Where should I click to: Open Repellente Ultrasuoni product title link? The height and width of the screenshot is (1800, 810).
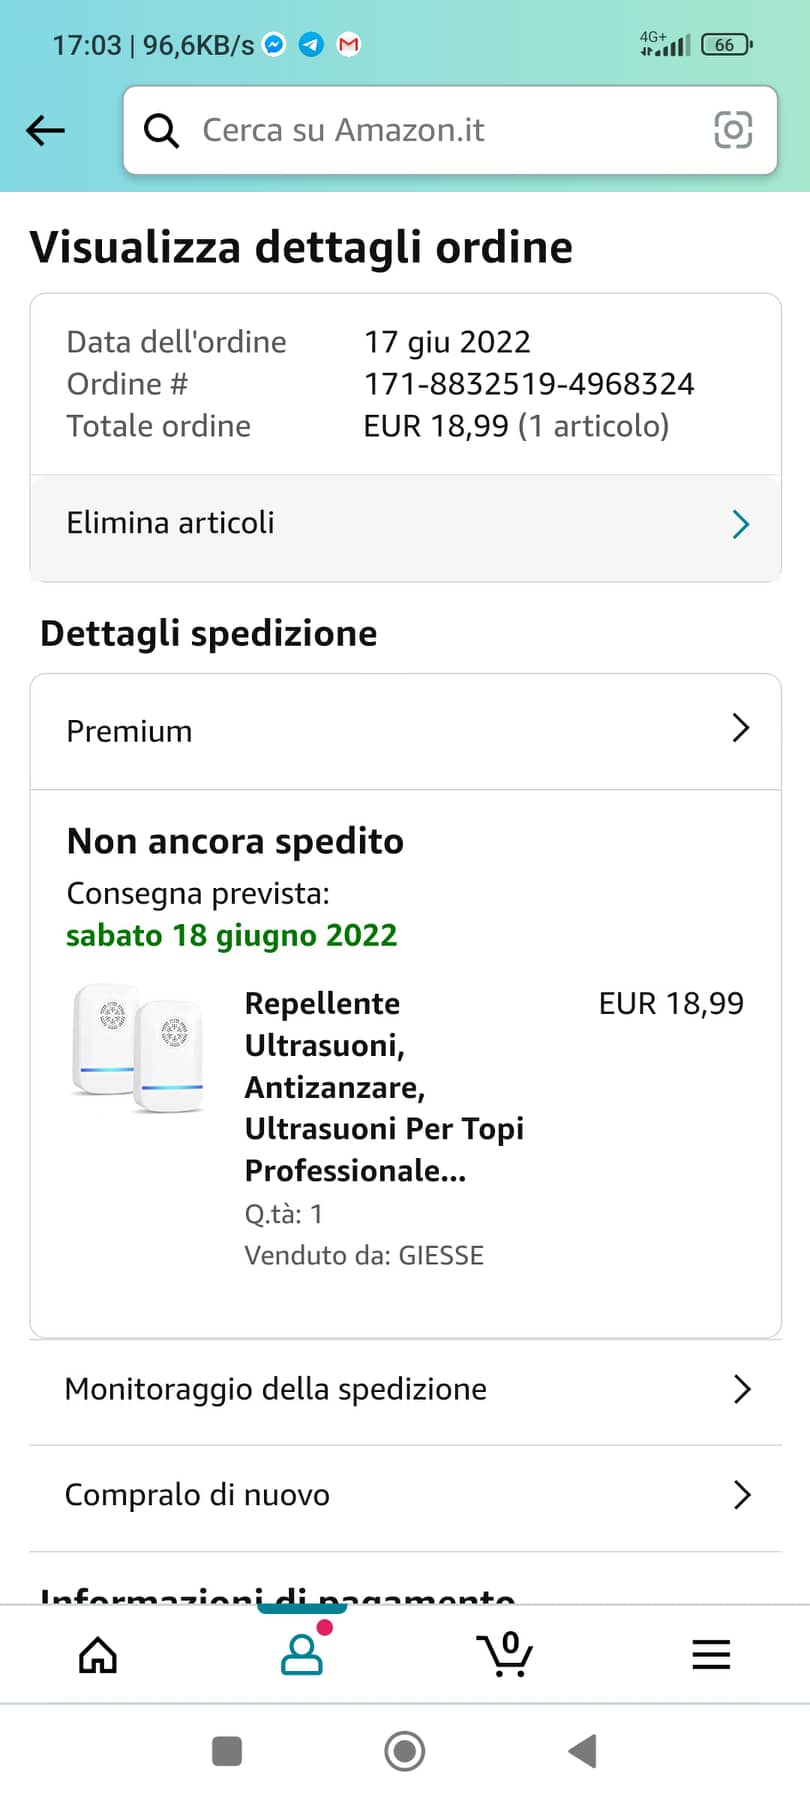[384, 1086]
